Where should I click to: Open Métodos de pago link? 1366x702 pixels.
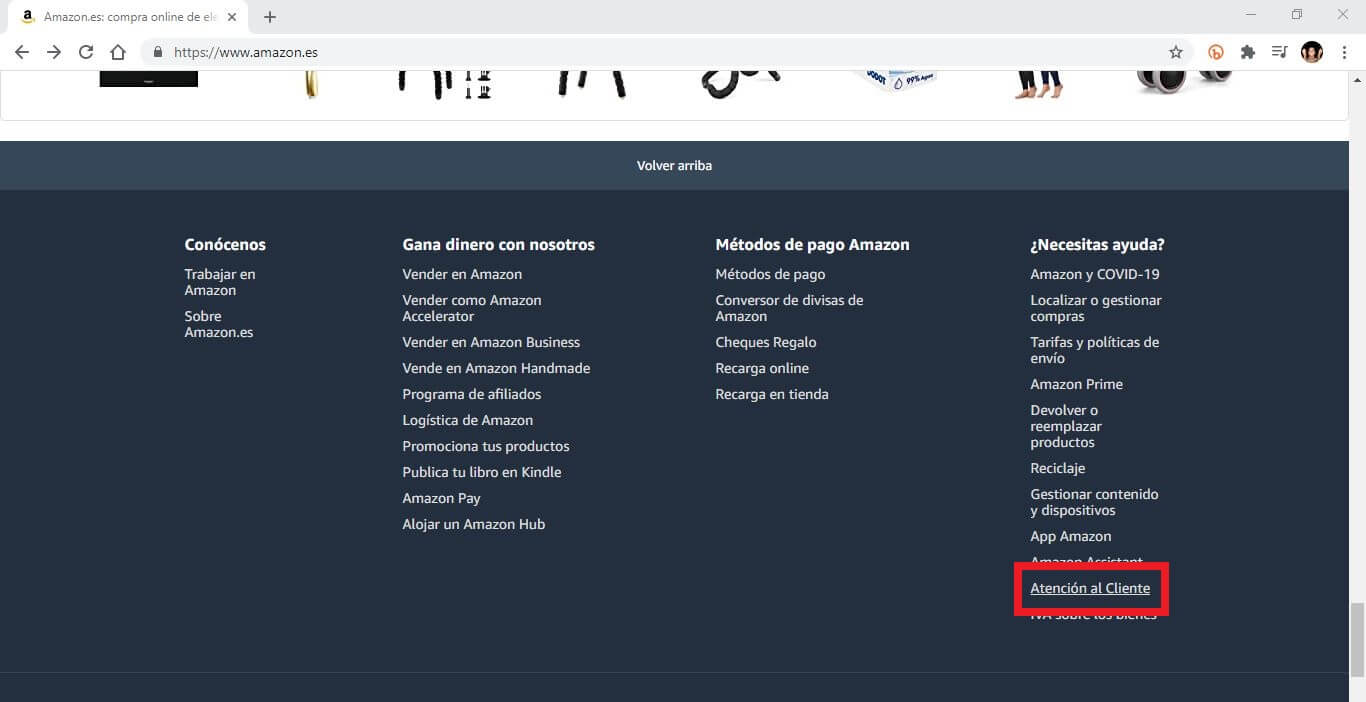coord(770,274)
